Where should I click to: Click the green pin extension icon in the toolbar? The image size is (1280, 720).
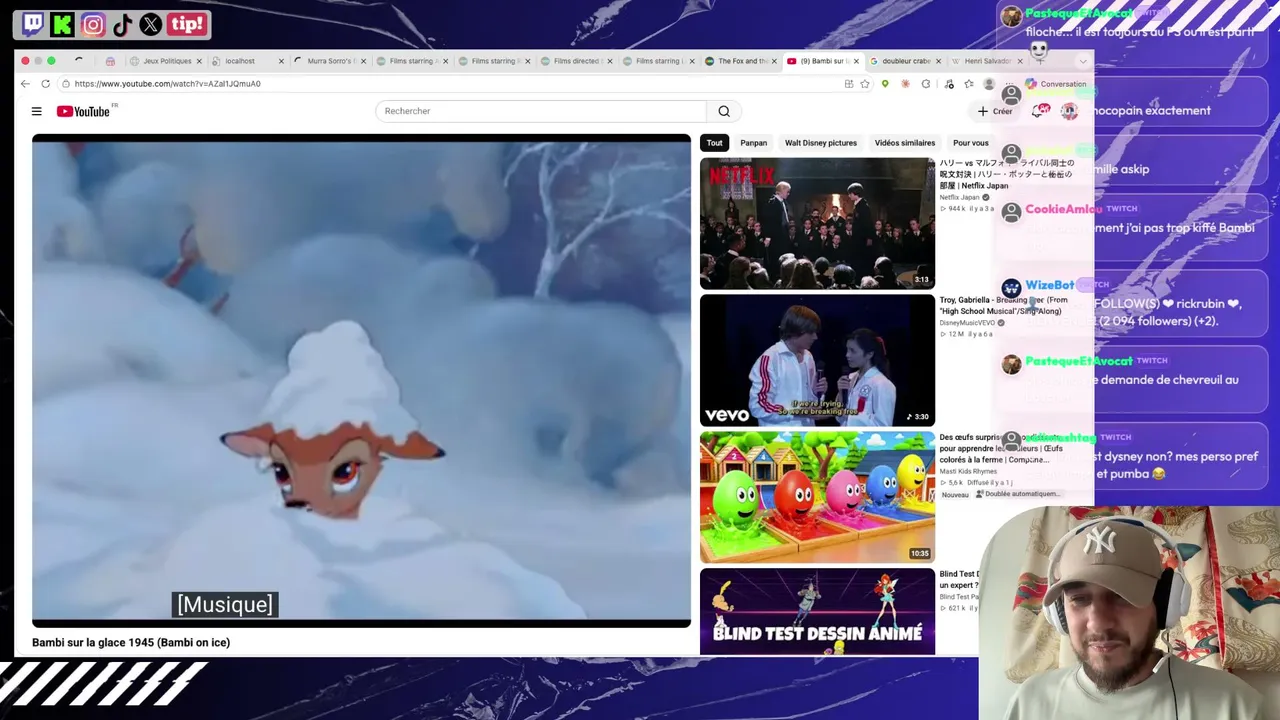pos(885,84)
